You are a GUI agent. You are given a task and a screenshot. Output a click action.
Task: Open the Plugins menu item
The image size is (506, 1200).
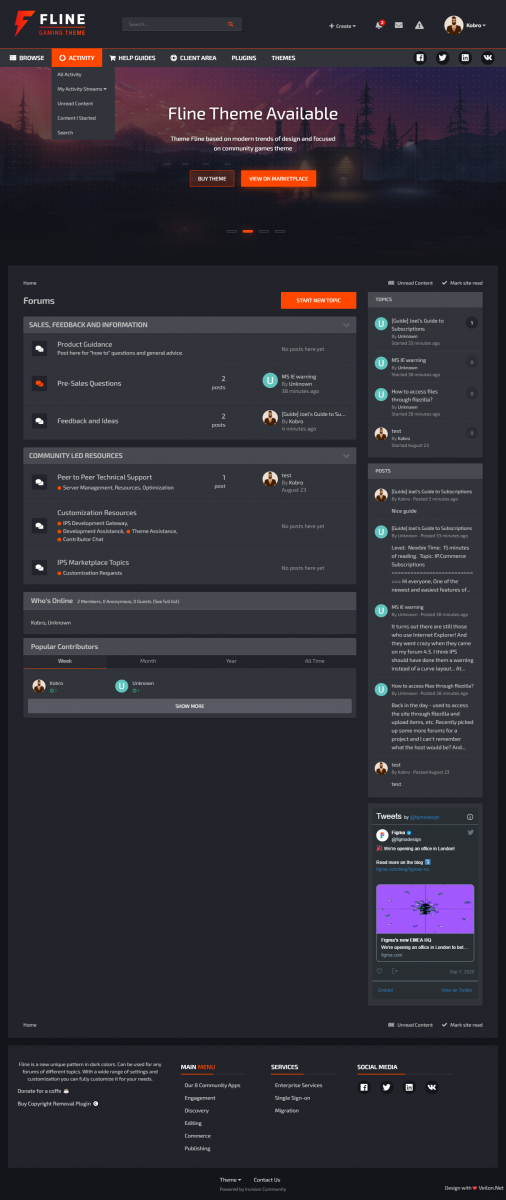244,58
